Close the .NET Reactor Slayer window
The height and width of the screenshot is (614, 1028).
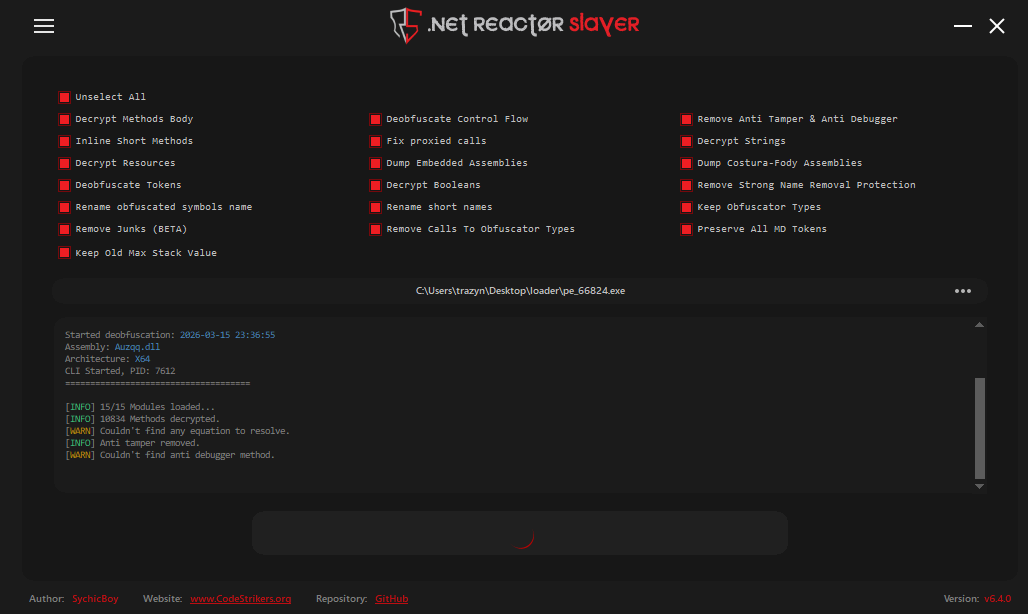coord(997,26)
